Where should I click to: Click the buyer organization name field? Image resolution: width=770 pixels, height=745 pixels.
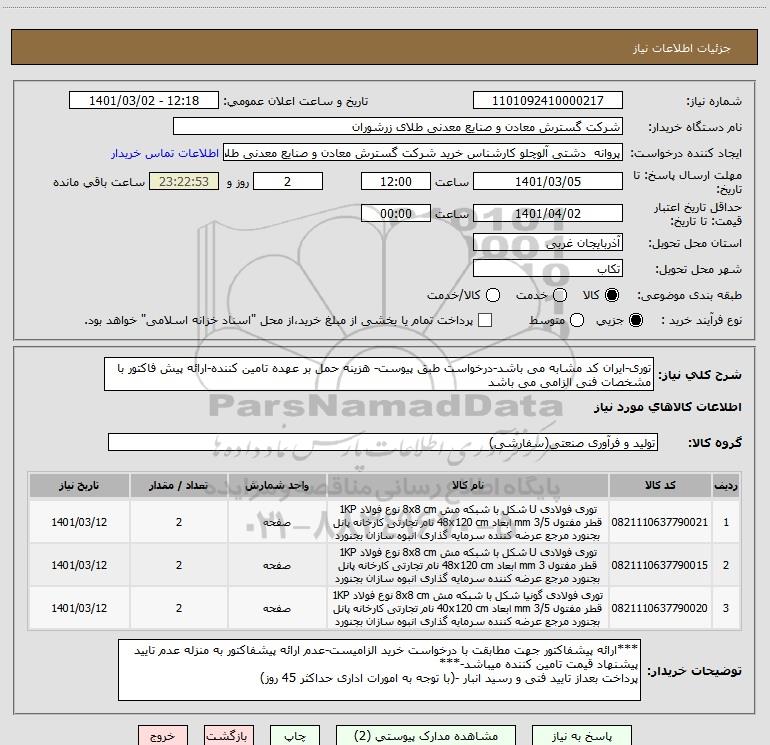(x=398, y=127)
